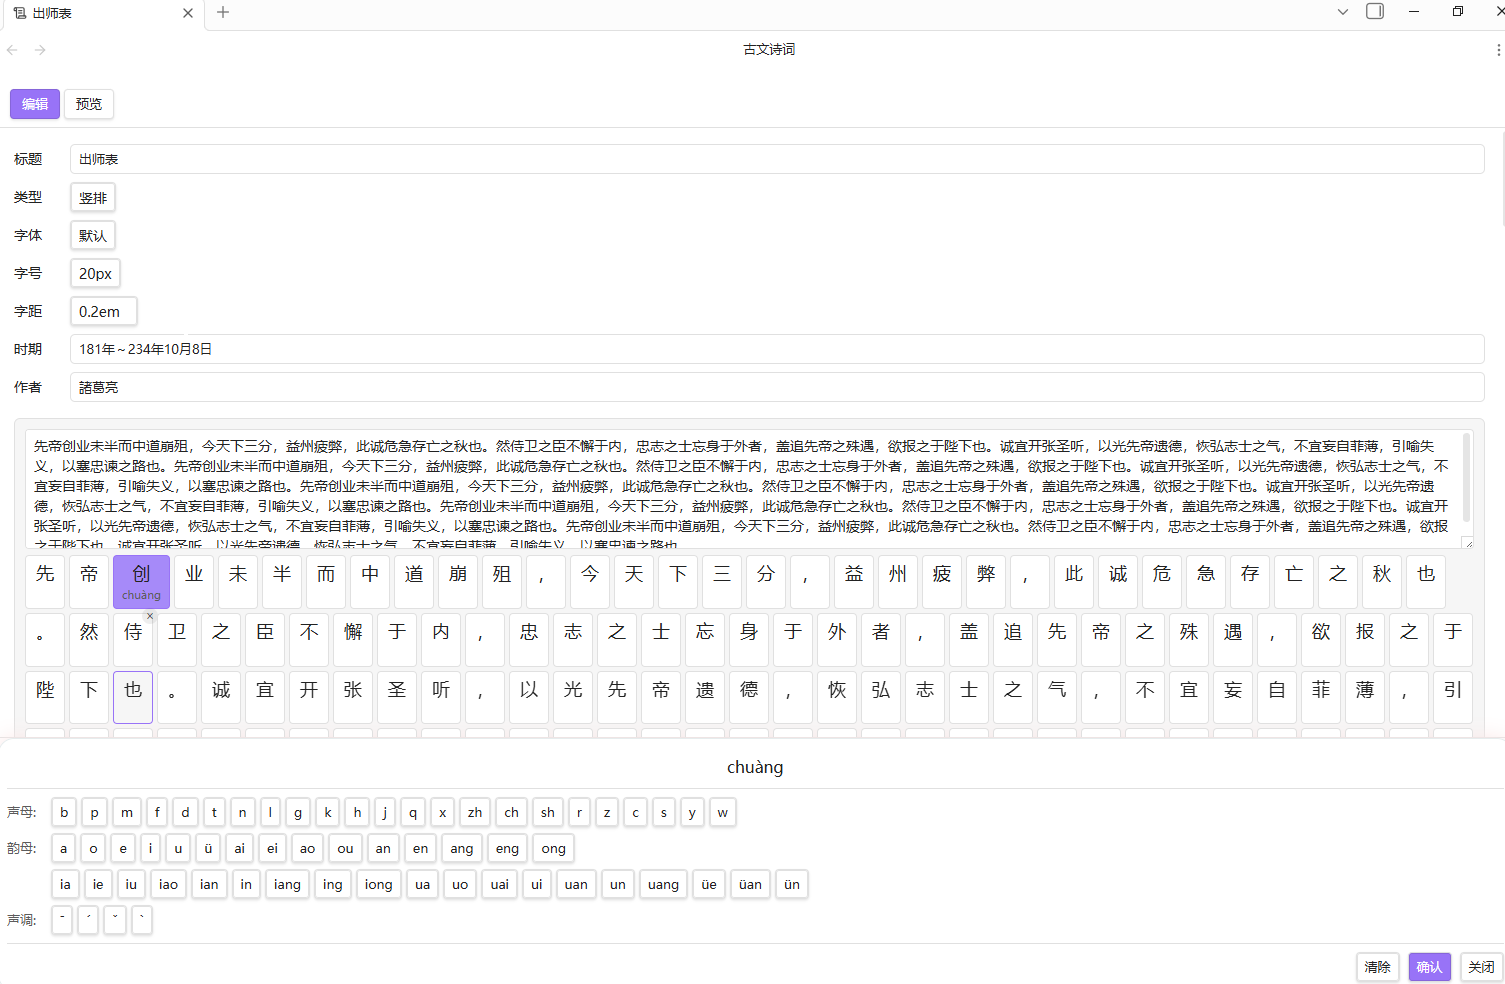Image resolution: width=1505 pixels, height=984 pixels.
Task: Select the highlighted 创 character tile
Action: [141, 581]
